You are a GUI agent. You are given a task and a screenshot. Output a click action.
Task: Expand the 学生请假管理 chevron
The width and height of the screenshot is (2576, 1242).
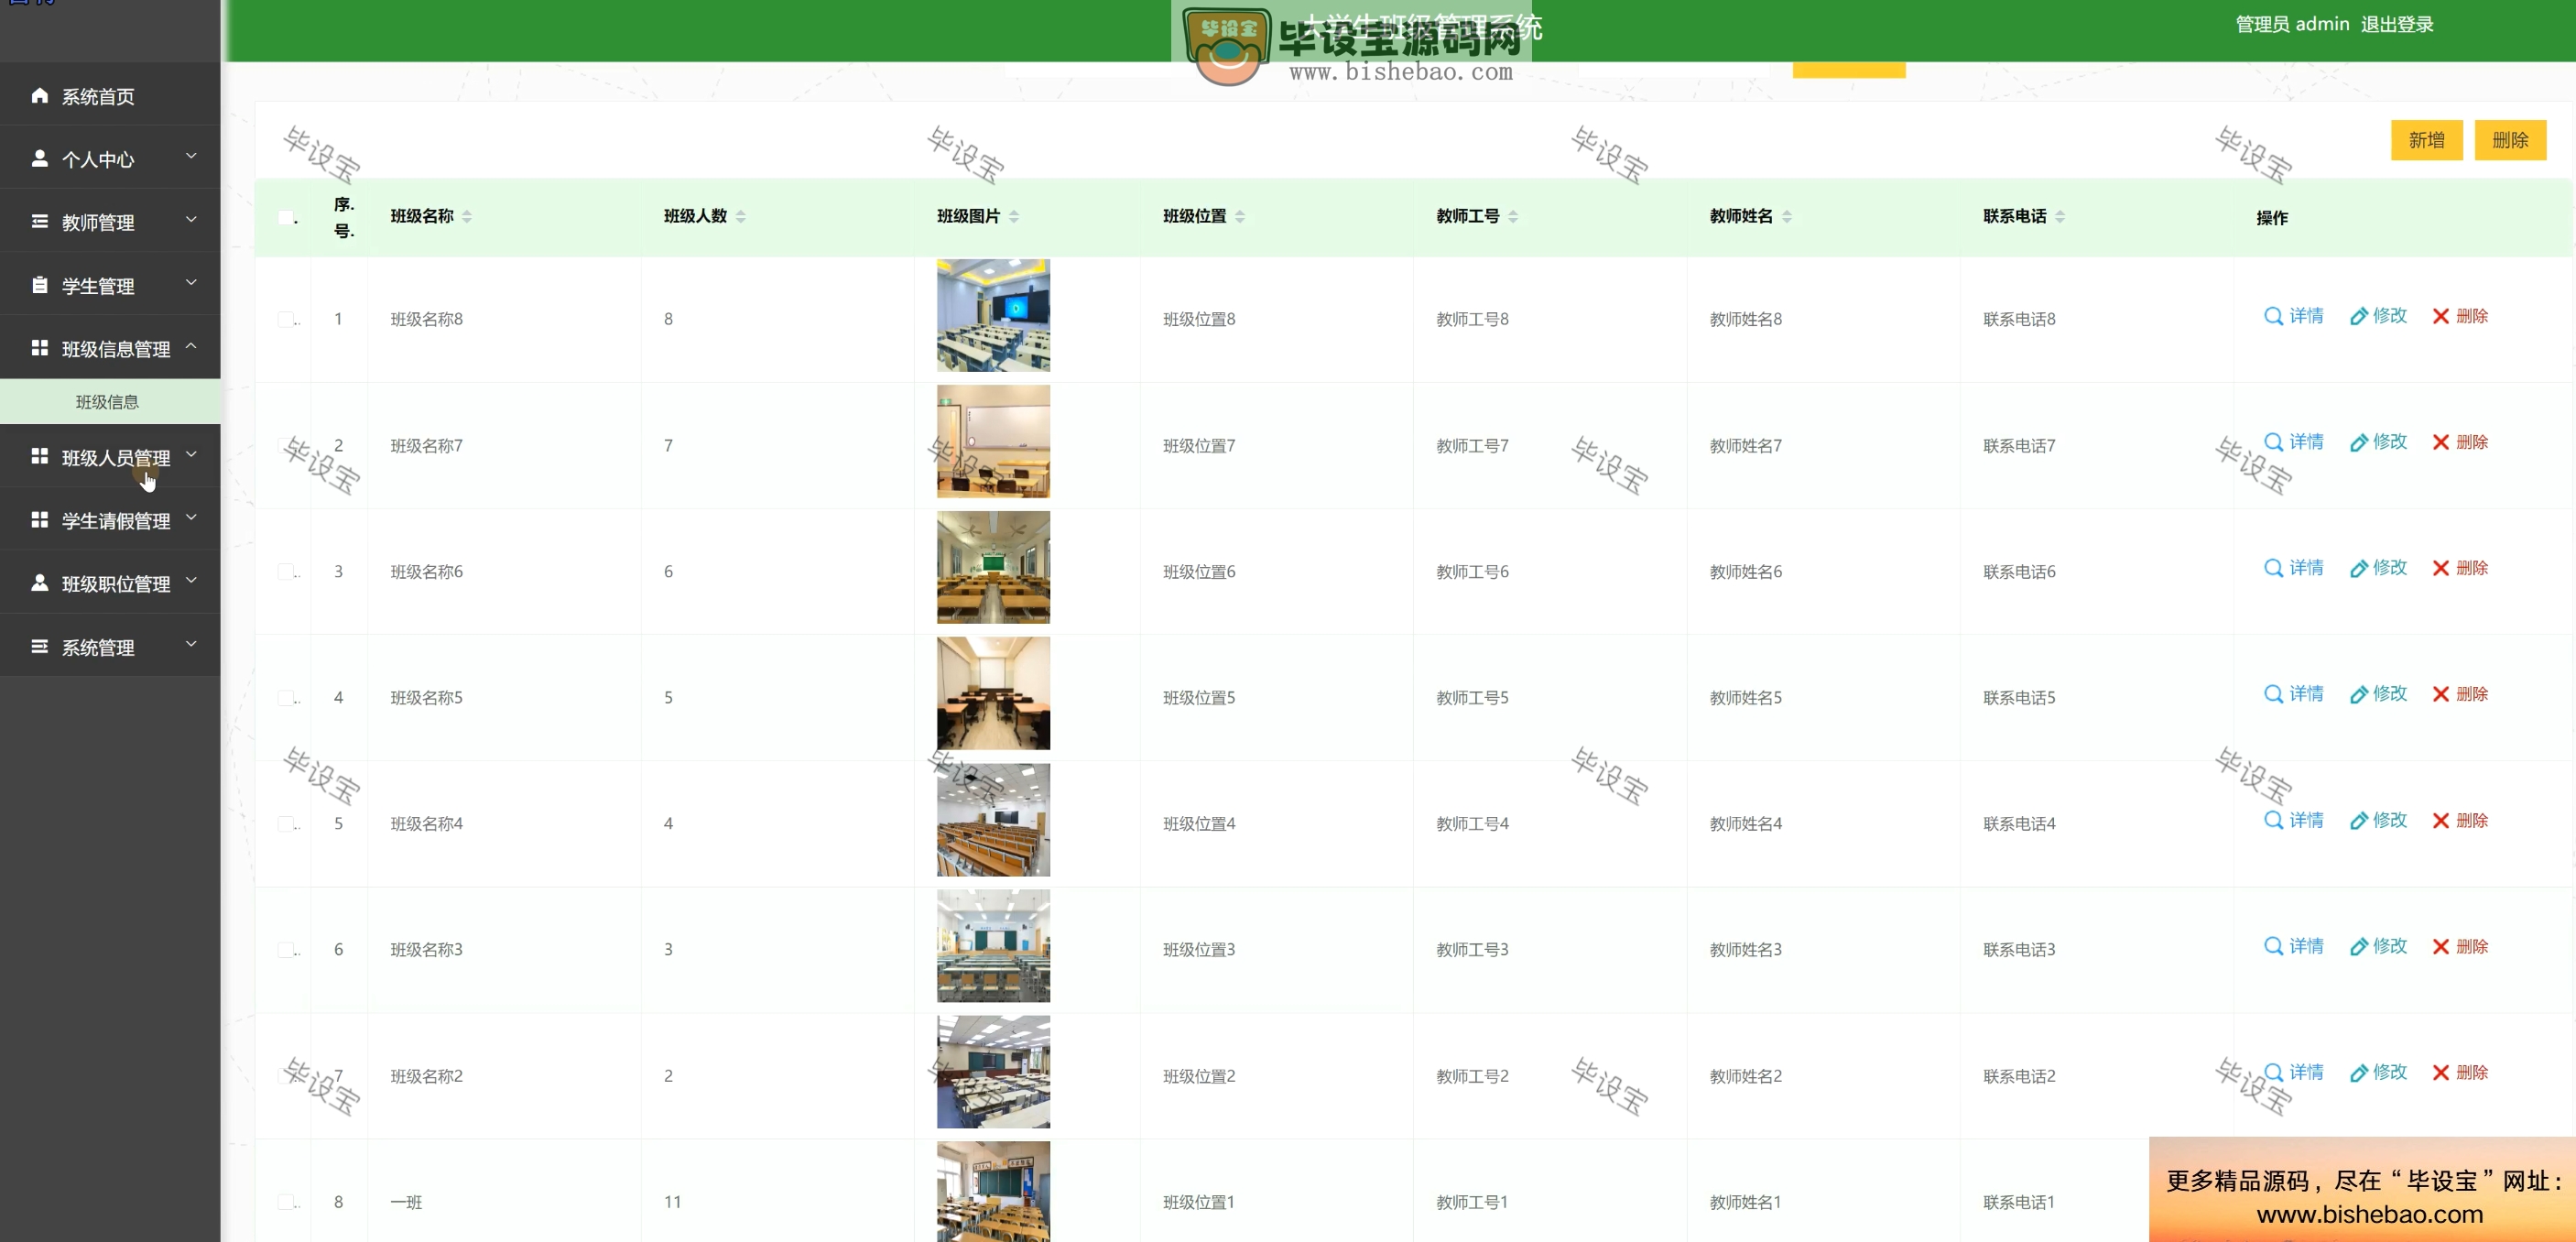[191, 517]
